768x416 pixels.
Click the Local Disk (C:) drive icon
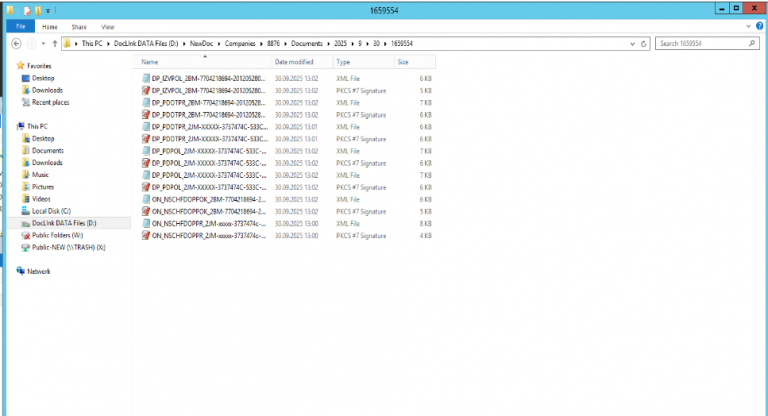pyautogui.click(x=25, y=211)
